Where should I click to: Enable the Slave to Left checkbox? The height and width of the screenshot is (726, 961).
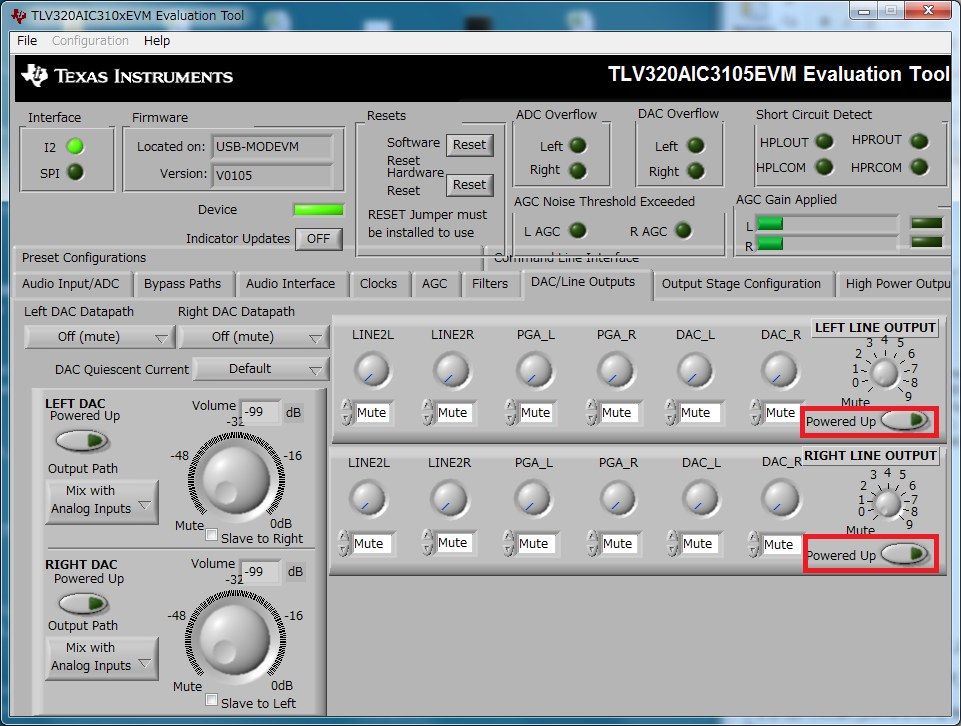tap(211, 700)
